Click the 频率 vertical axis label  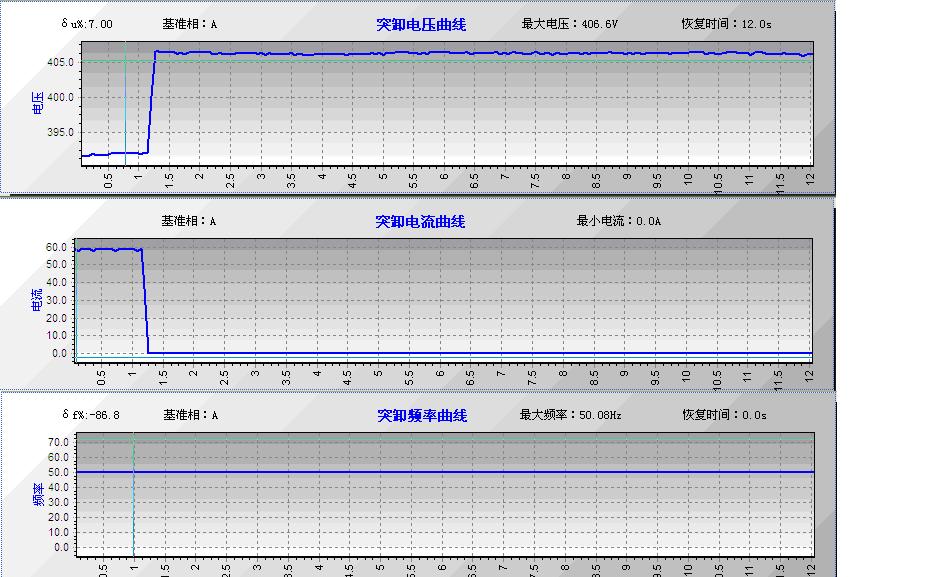(38, 494)
